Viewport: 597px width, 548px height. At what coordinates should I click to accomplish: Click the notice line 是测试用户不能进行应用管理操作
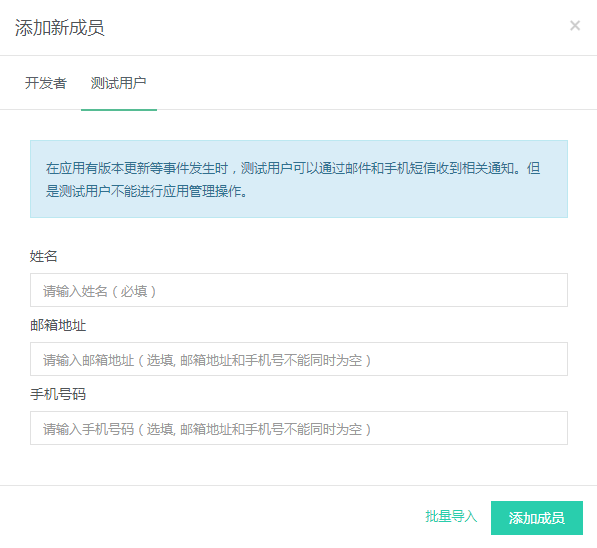coord(146,191)
